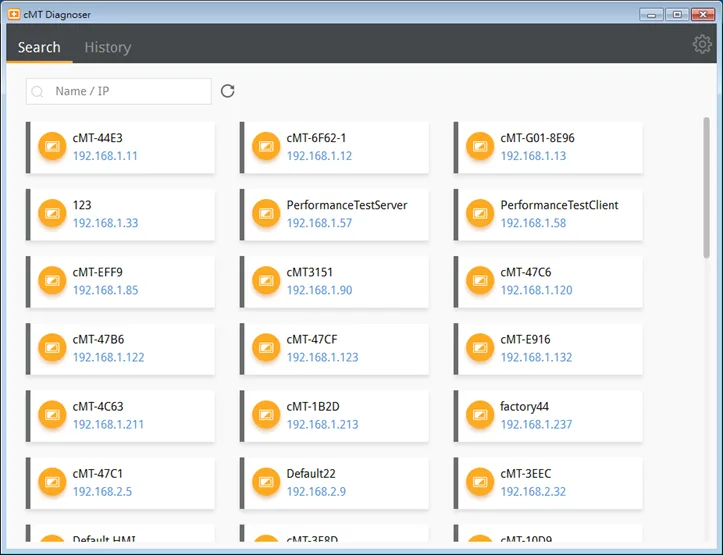
Task: Open the 192.168.1.12 address link
Action: click(x=319, y=156)
